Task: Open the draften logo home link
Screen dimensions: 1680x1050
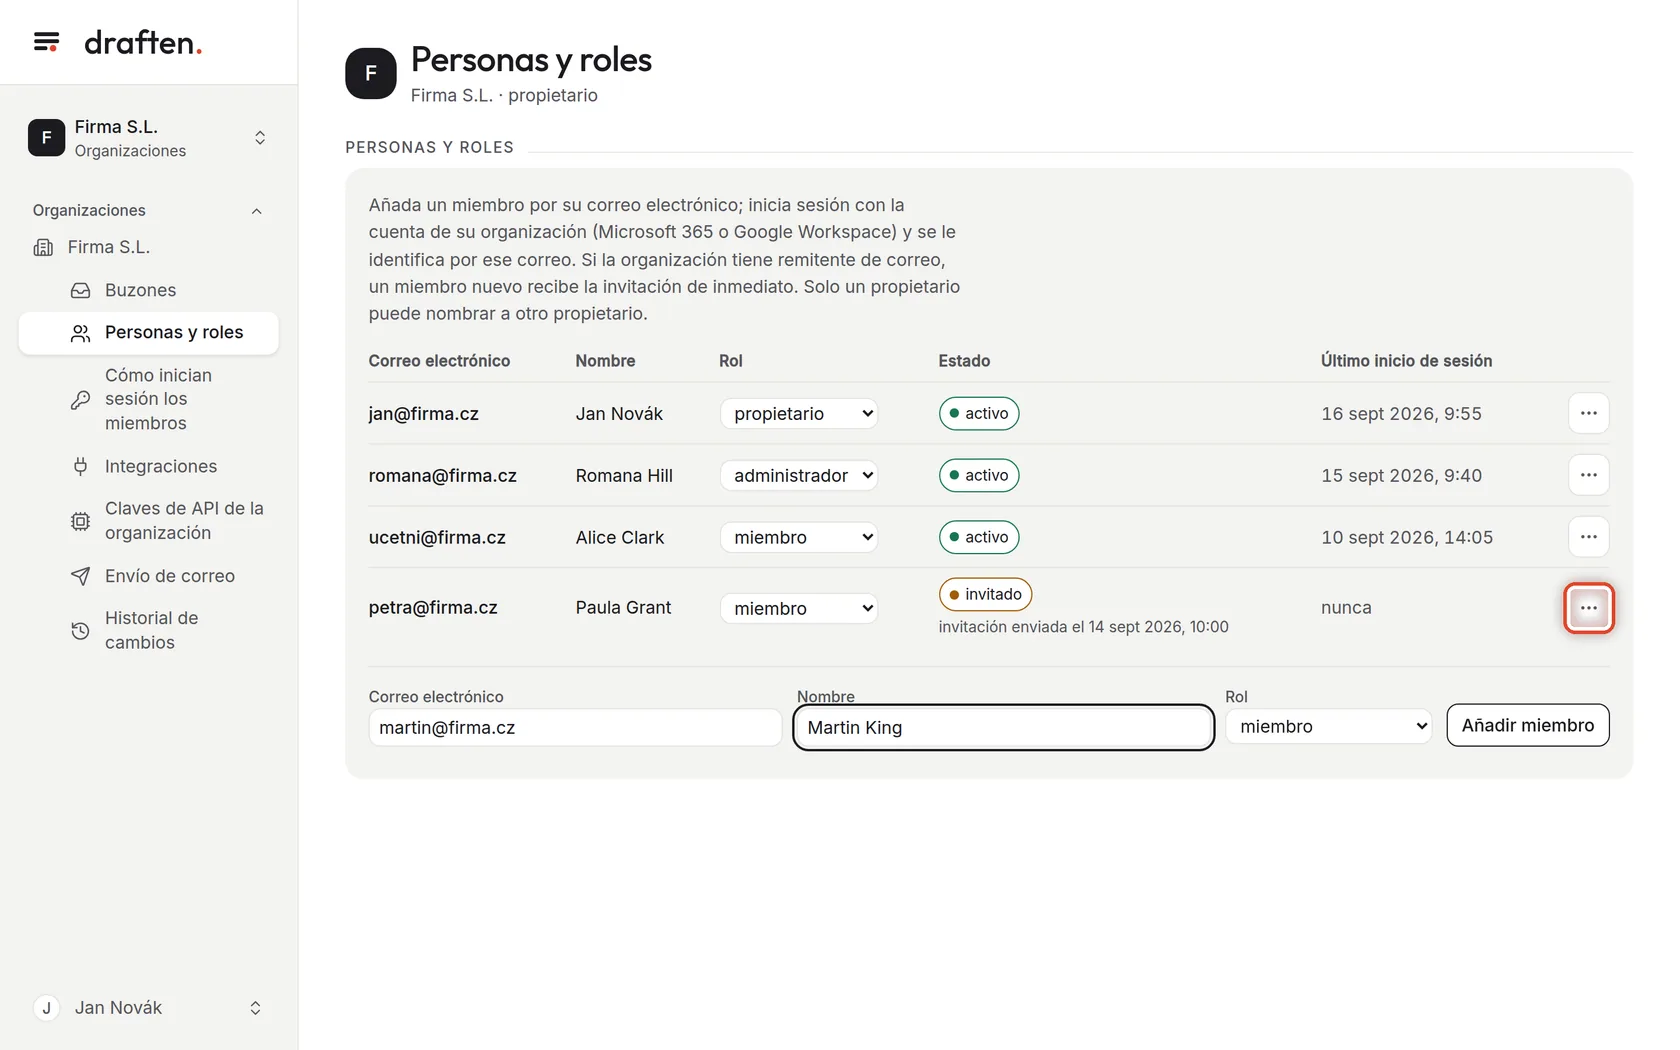Action: pos(143,43)
